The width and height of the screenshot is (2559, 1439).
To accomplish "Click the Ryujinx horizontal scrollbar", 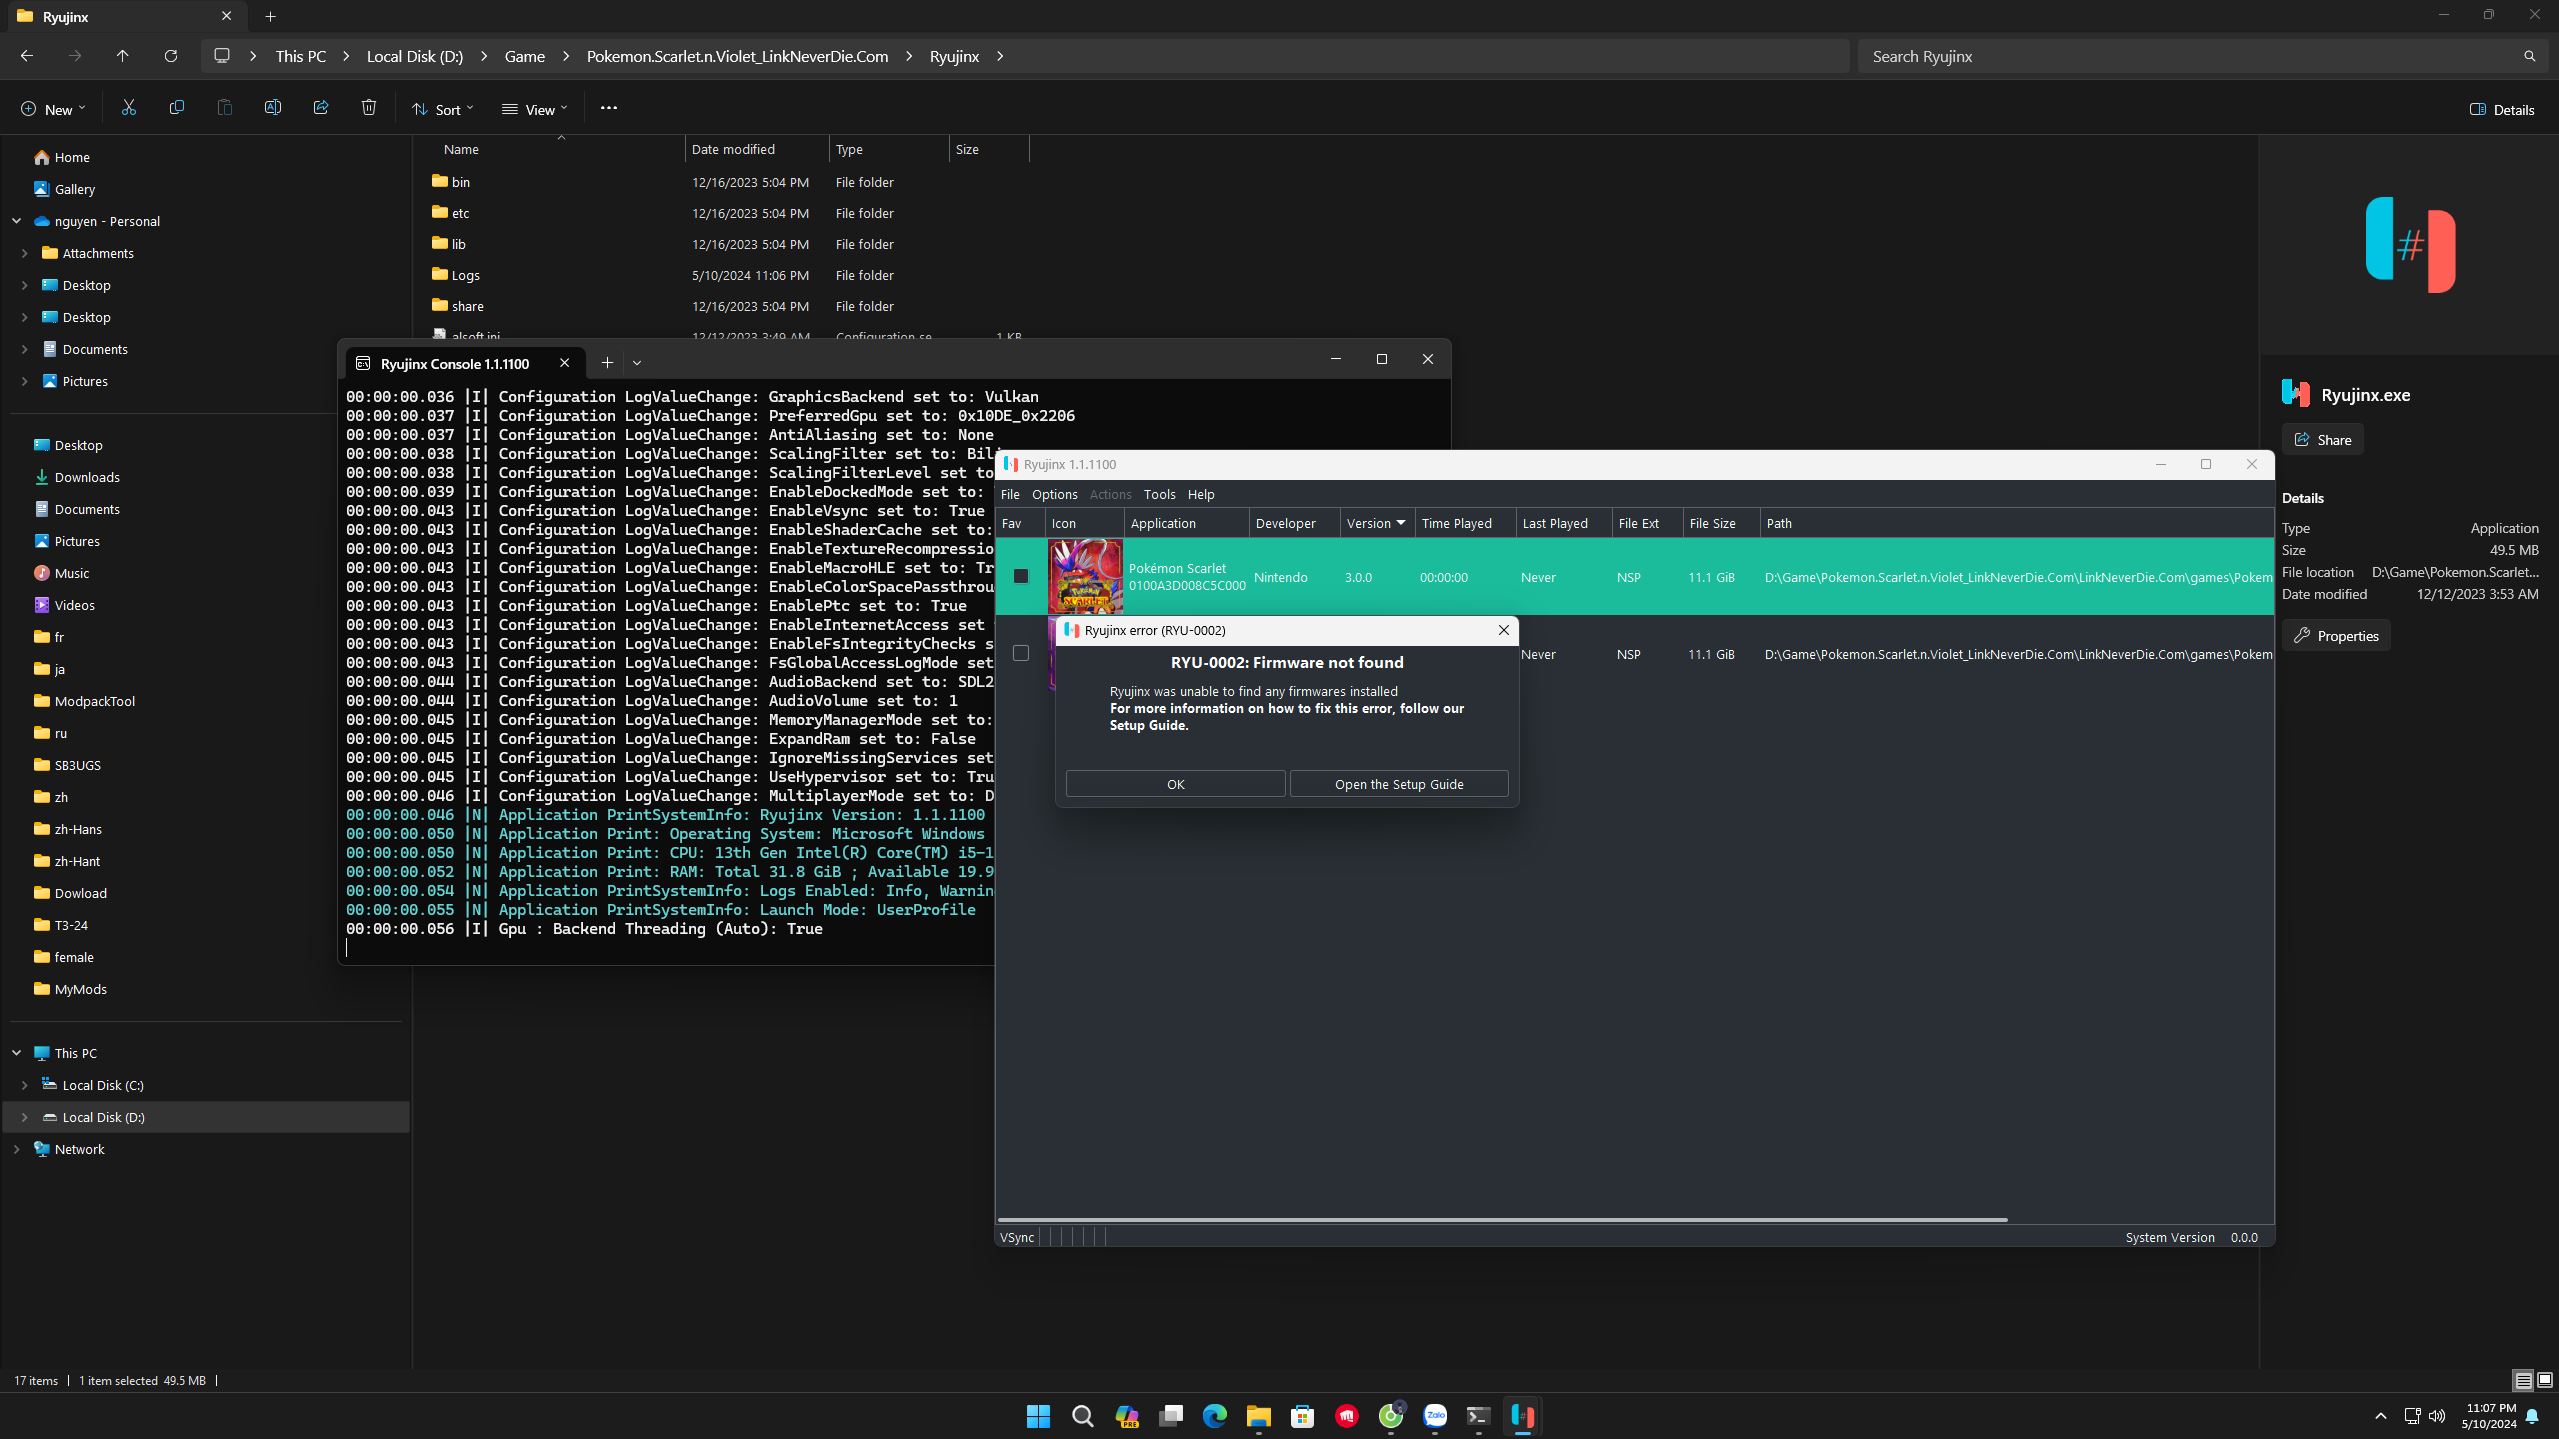I will pyautogui.click(x=1500, y=1220).
